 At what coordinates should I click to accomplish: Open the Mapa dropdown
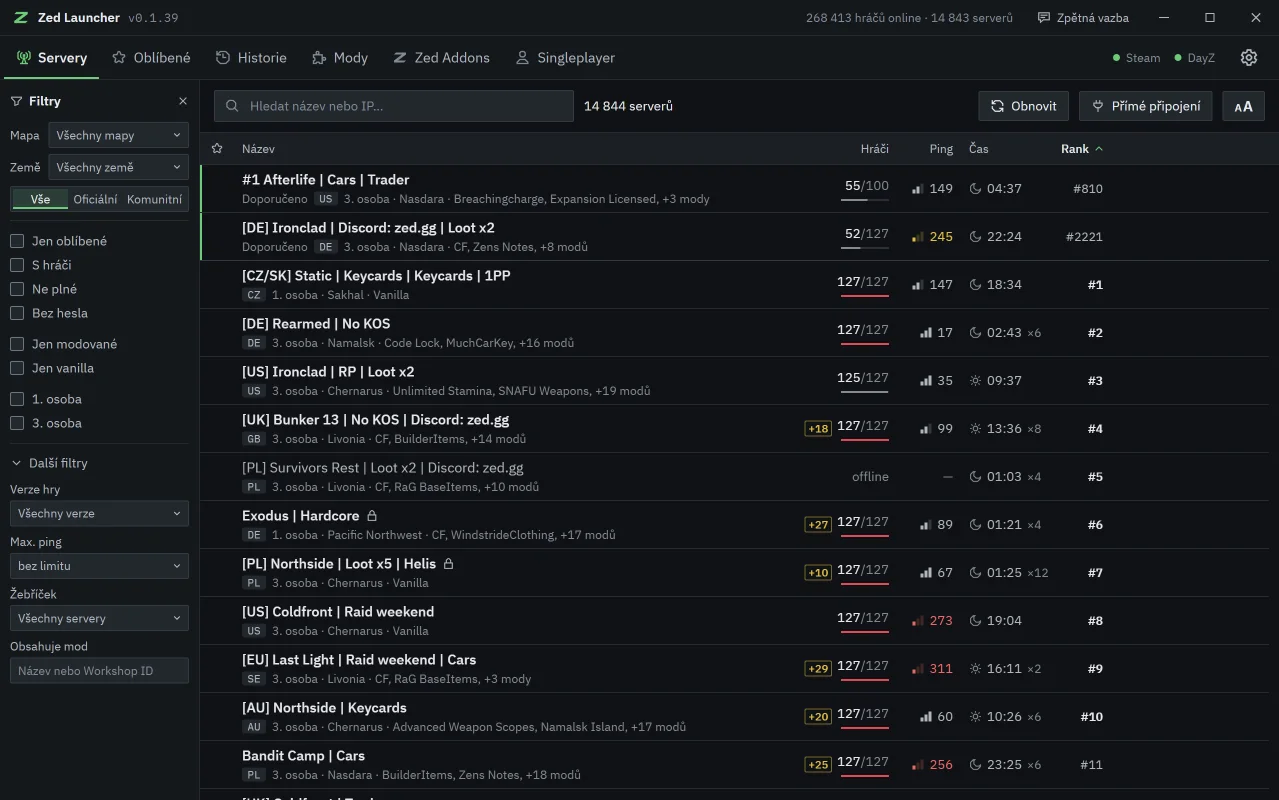(x=118, y=135)
